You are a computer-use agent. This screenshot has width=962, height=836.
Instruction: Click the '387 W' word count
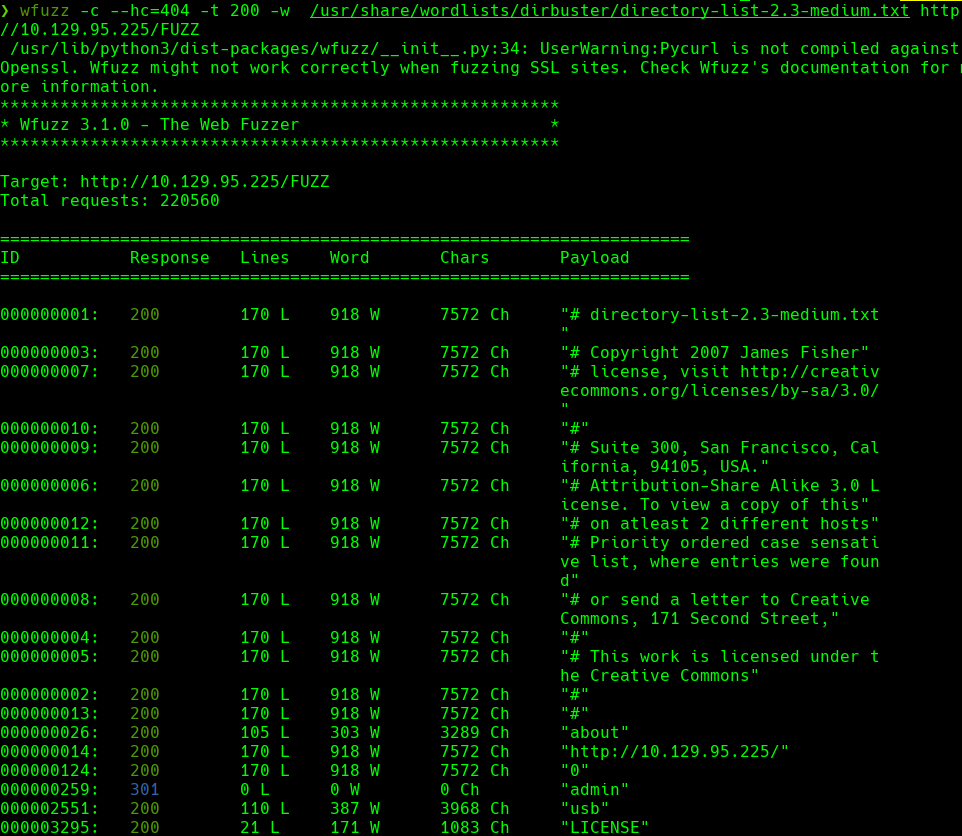click(355, 808)
